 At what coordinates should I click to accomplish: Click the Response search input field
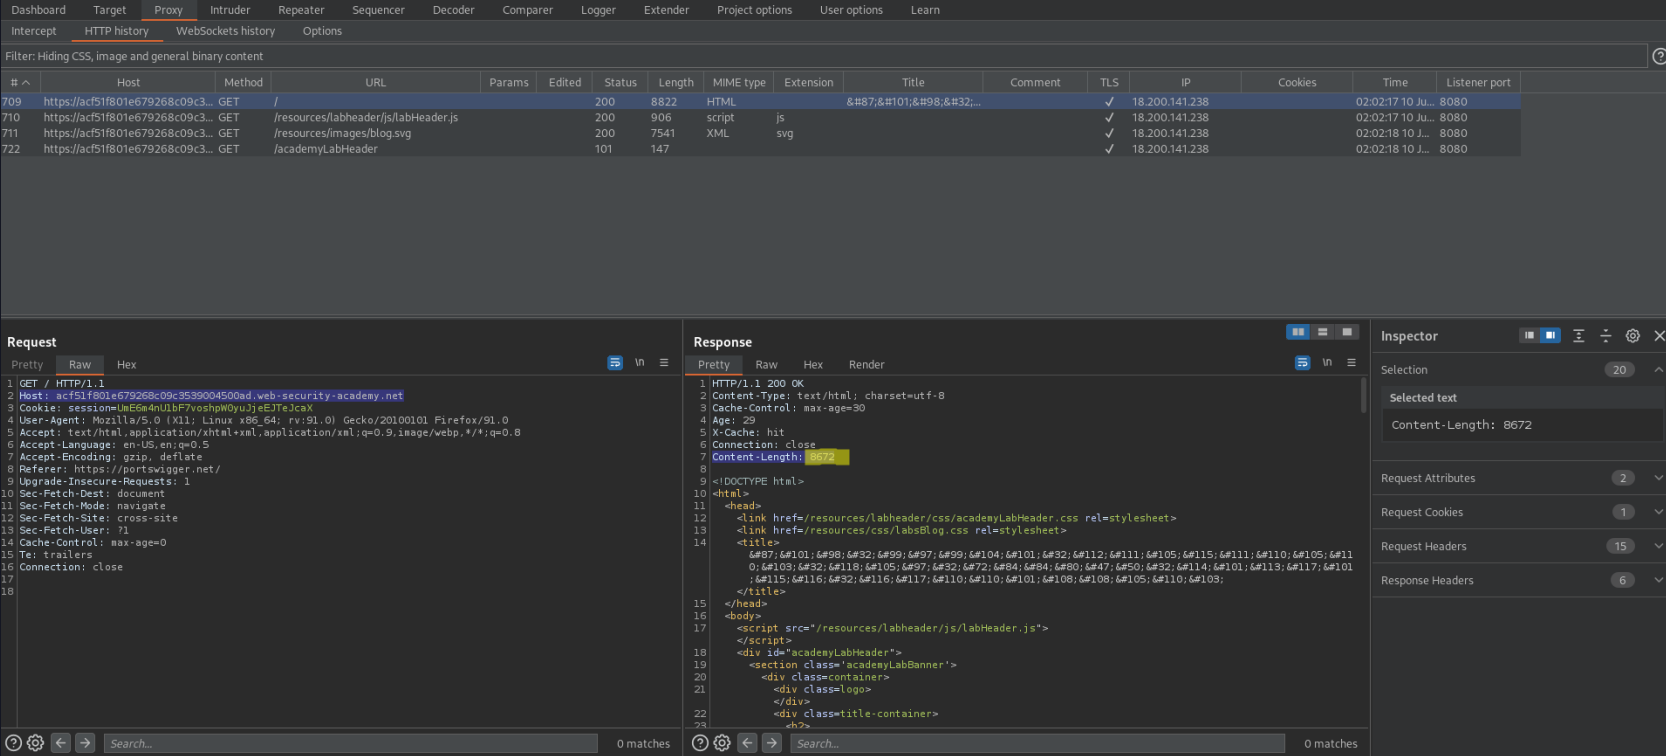point(1037,743)
